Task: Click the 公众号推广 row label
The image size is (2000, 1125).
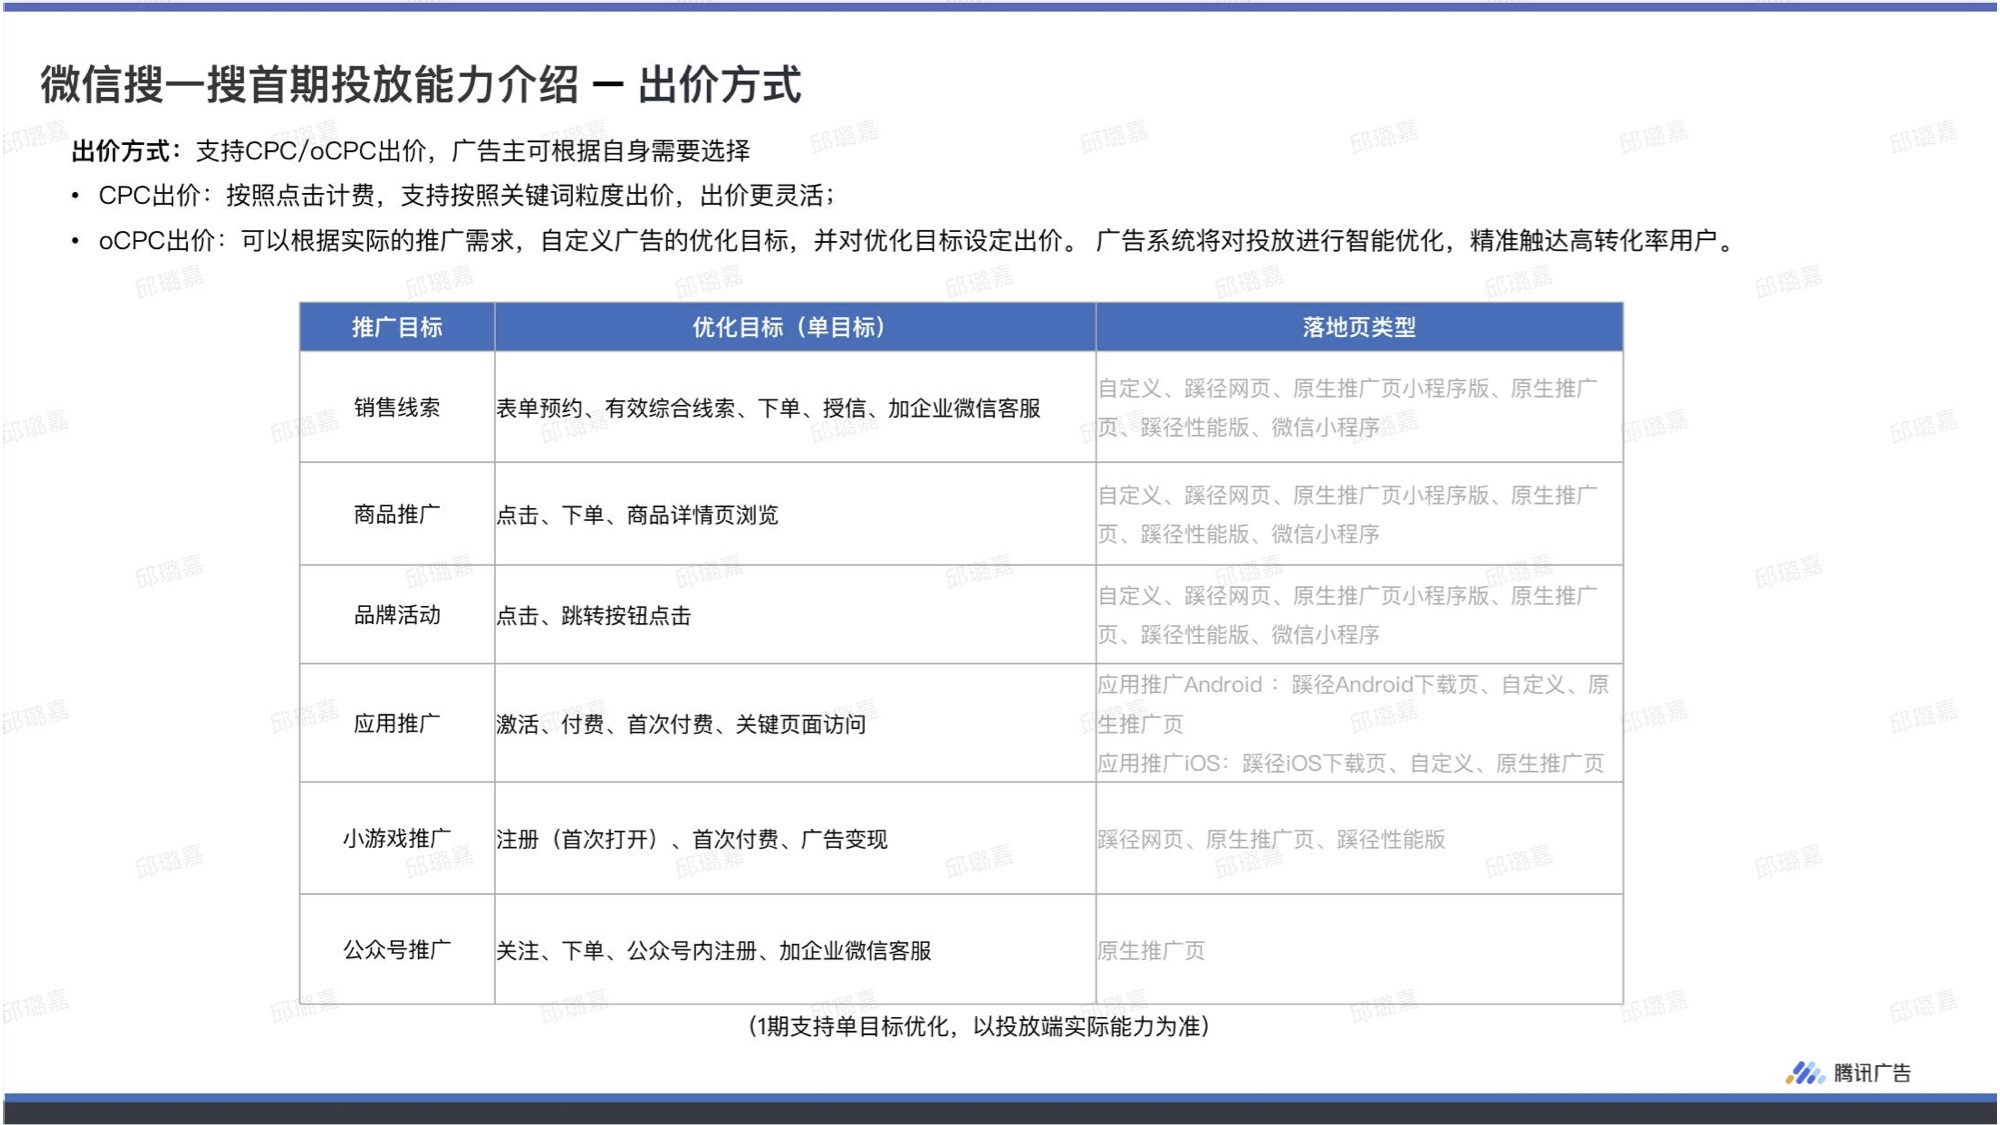Action: 397,949
